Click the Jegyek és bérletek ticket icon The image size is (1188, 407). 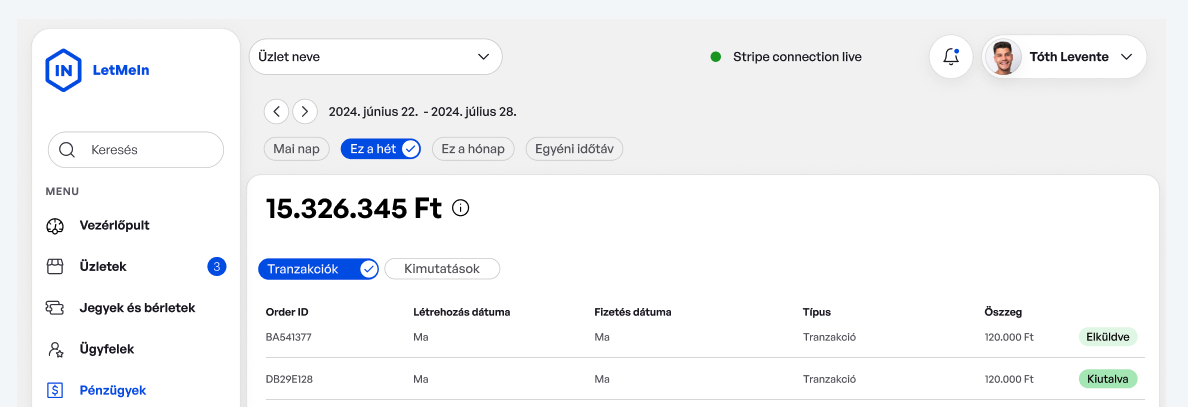[55, 308]
